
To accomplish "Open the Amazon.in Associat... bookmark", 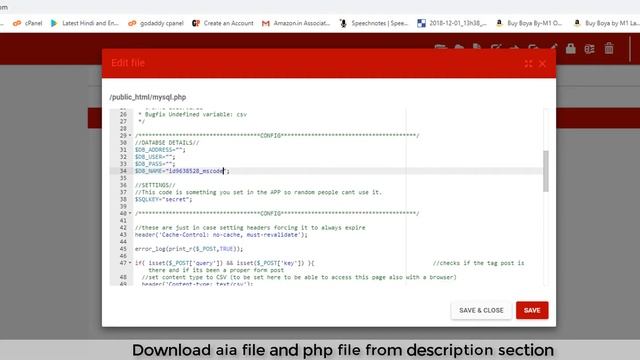I will (x=296, y=23).
